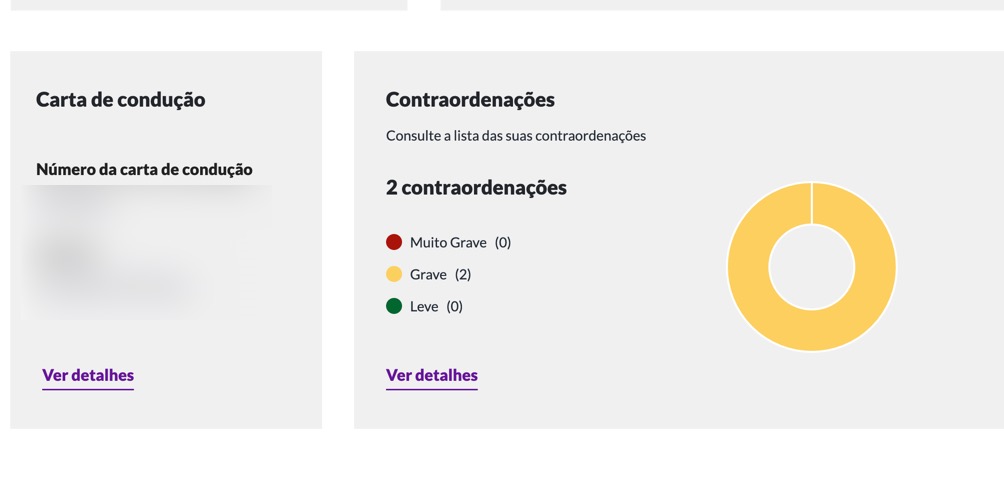The height and width of the screenshot is (477, 1004).
Task: Click the empty center of the donut chart
Action: 811,267
